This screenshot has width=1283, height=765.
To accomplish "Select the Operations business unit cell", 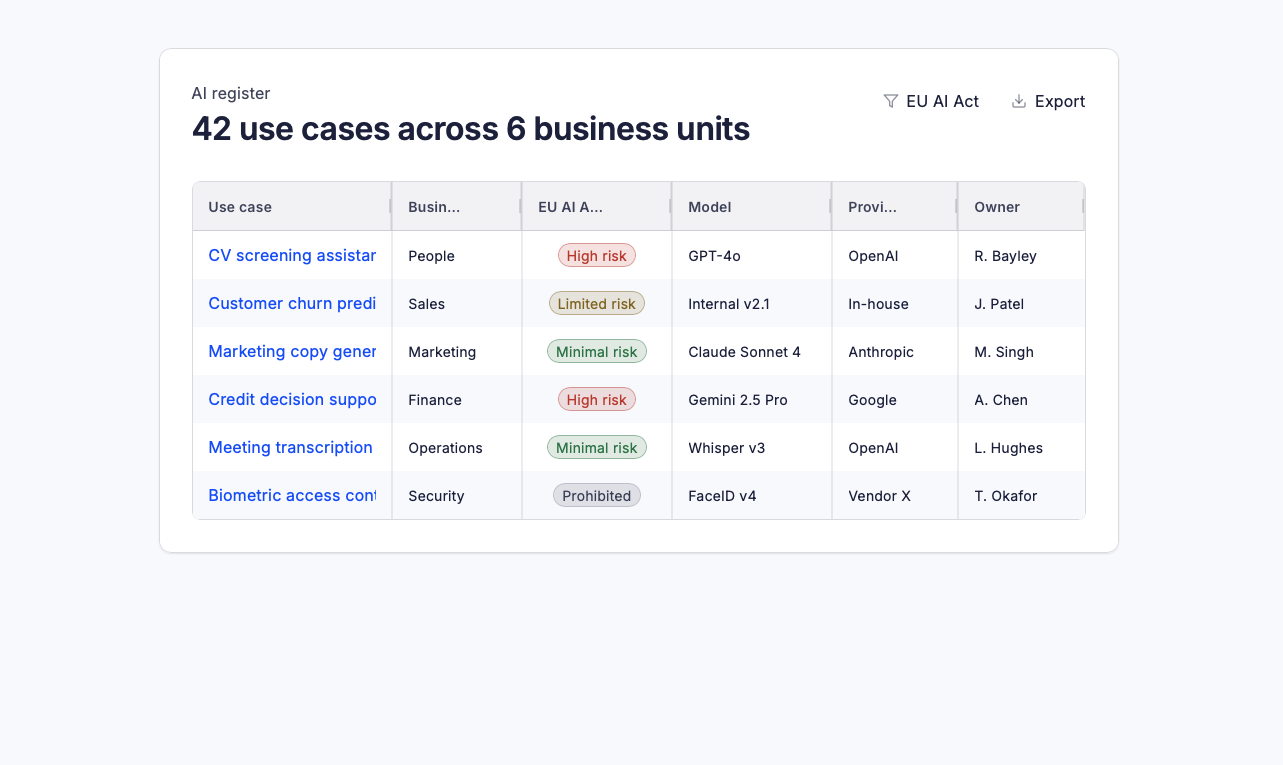I will [x=457, y=447].
